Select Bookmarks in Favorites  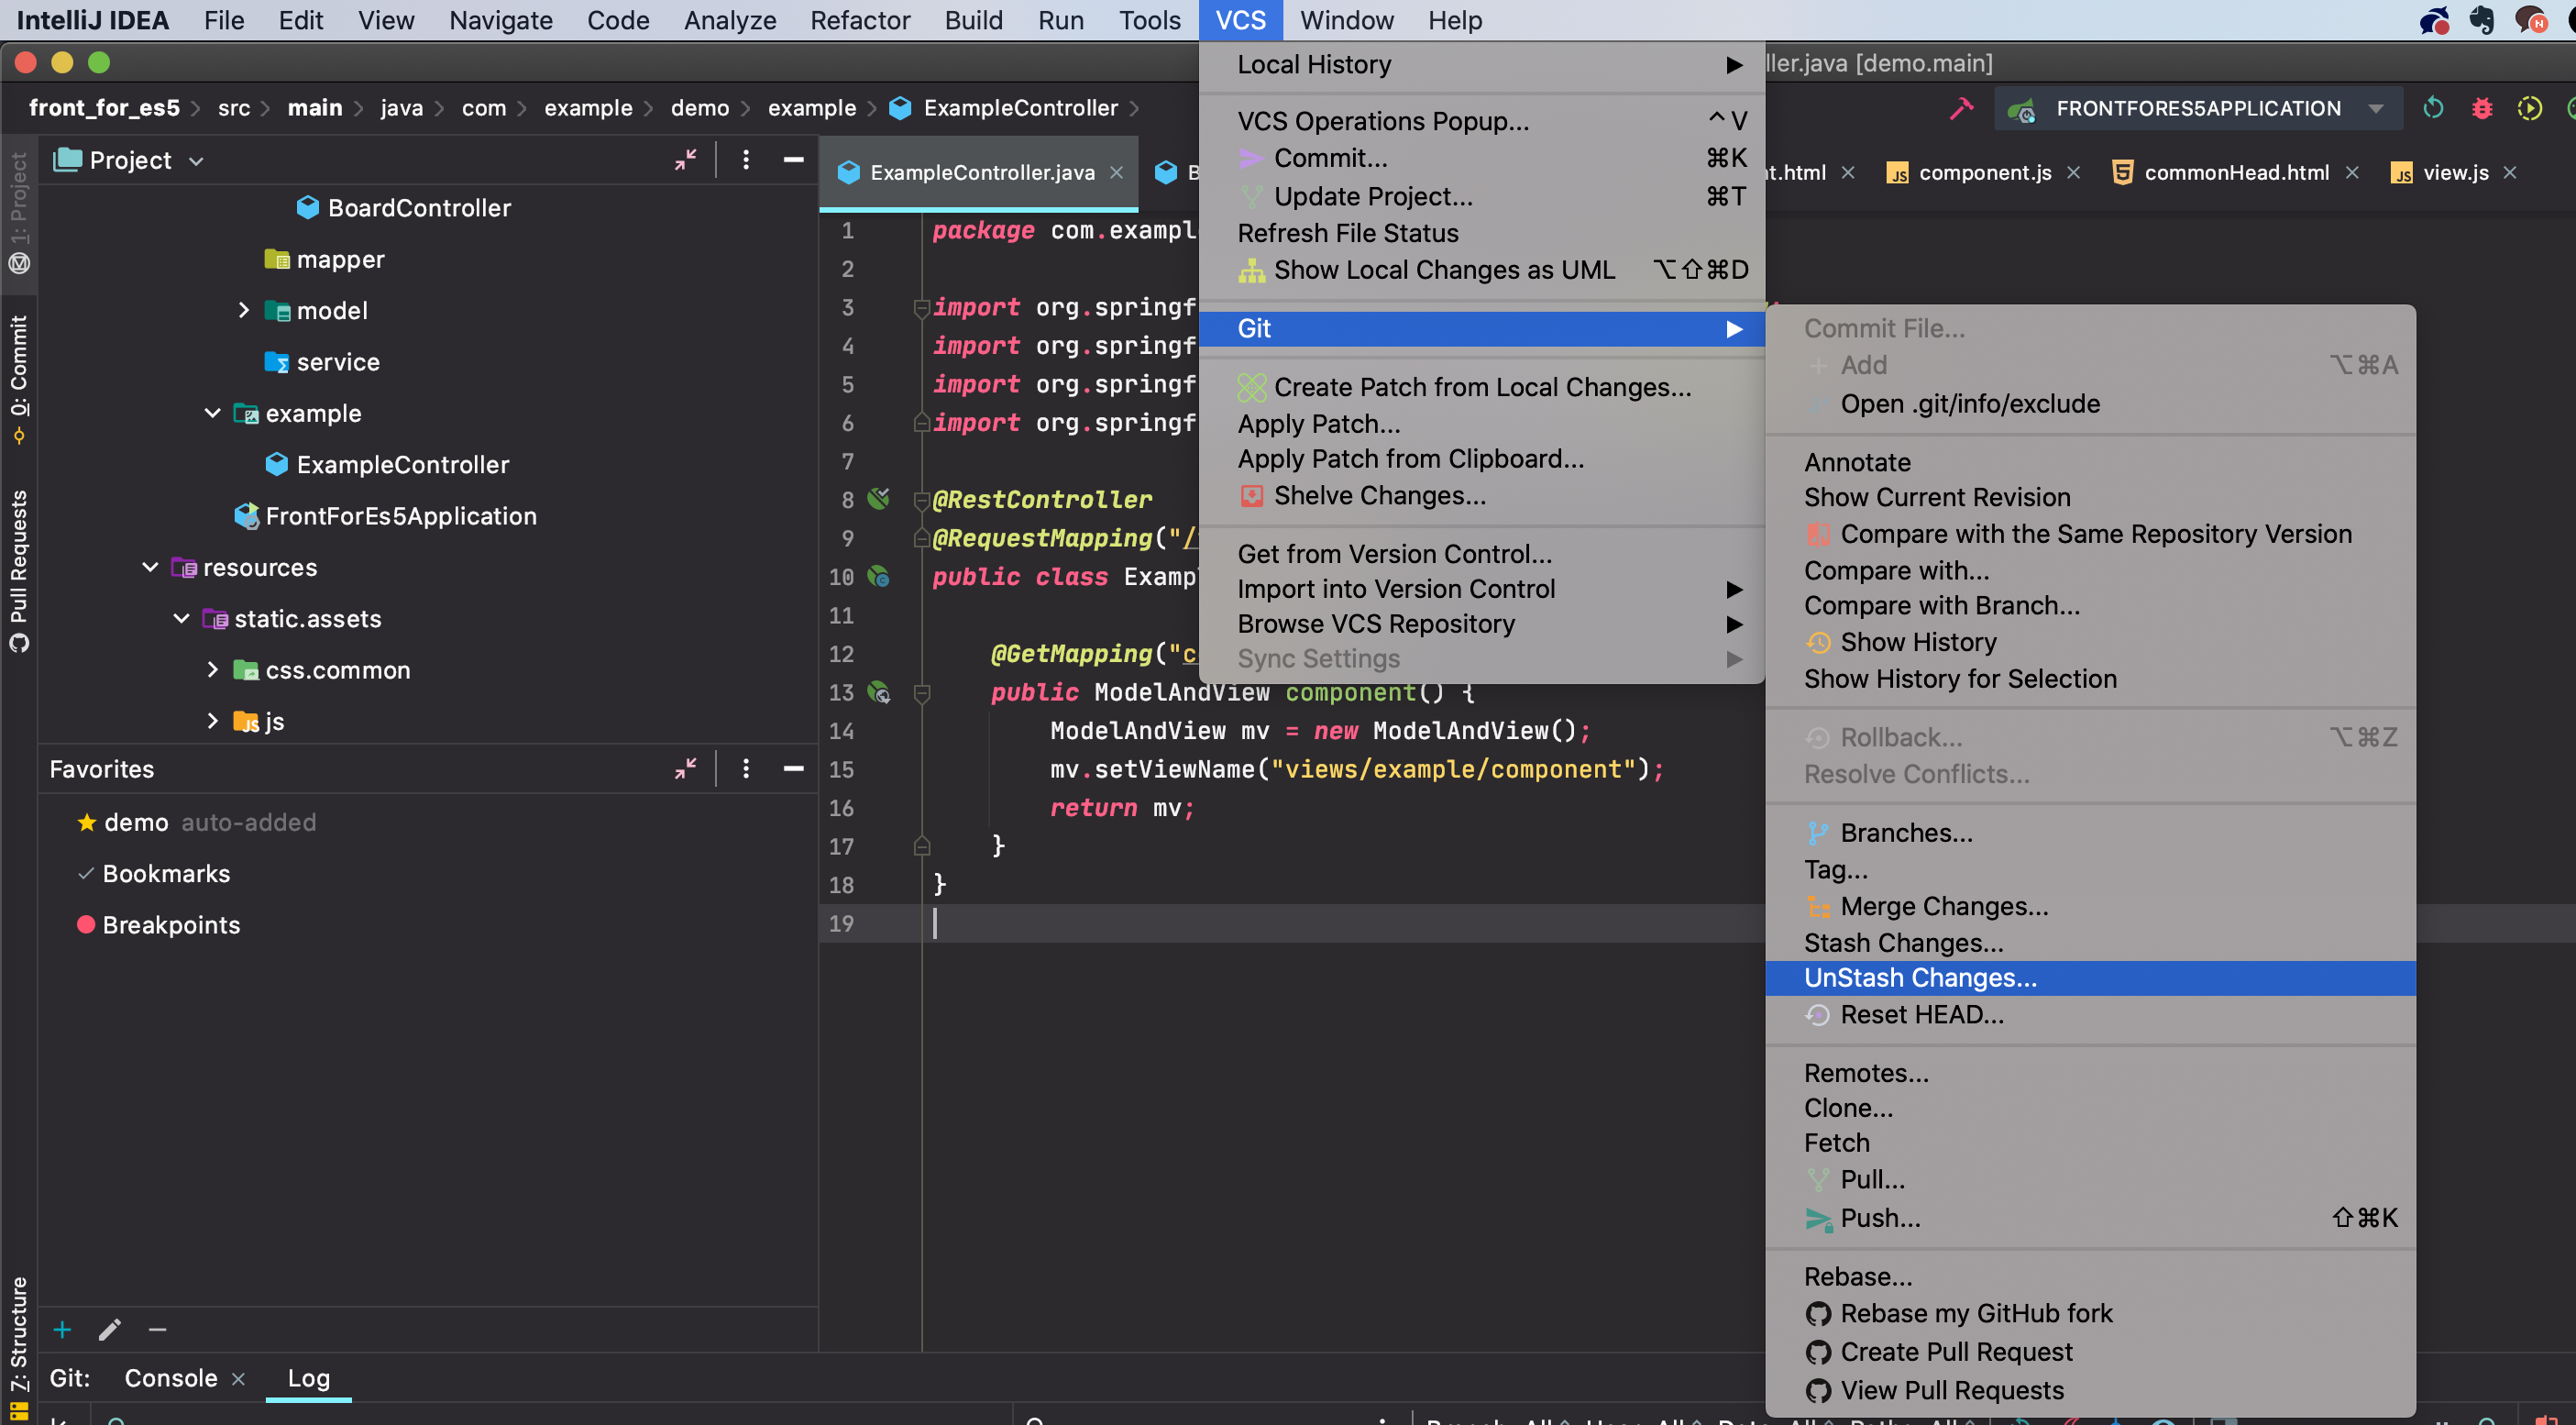click(x=155, y=873)
